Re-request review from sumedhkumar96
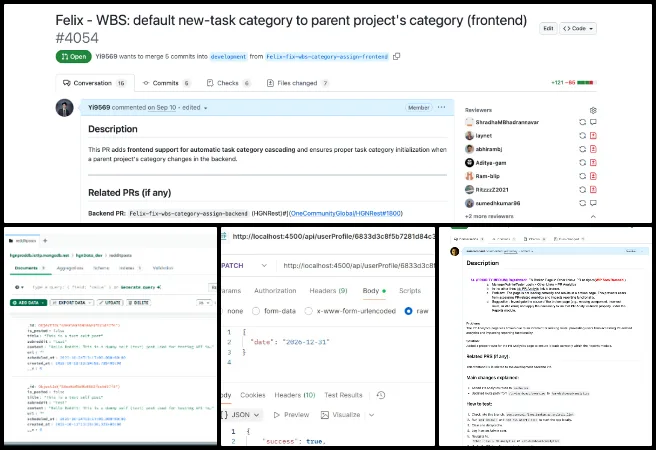656x450 pixels. click(582, 202)
